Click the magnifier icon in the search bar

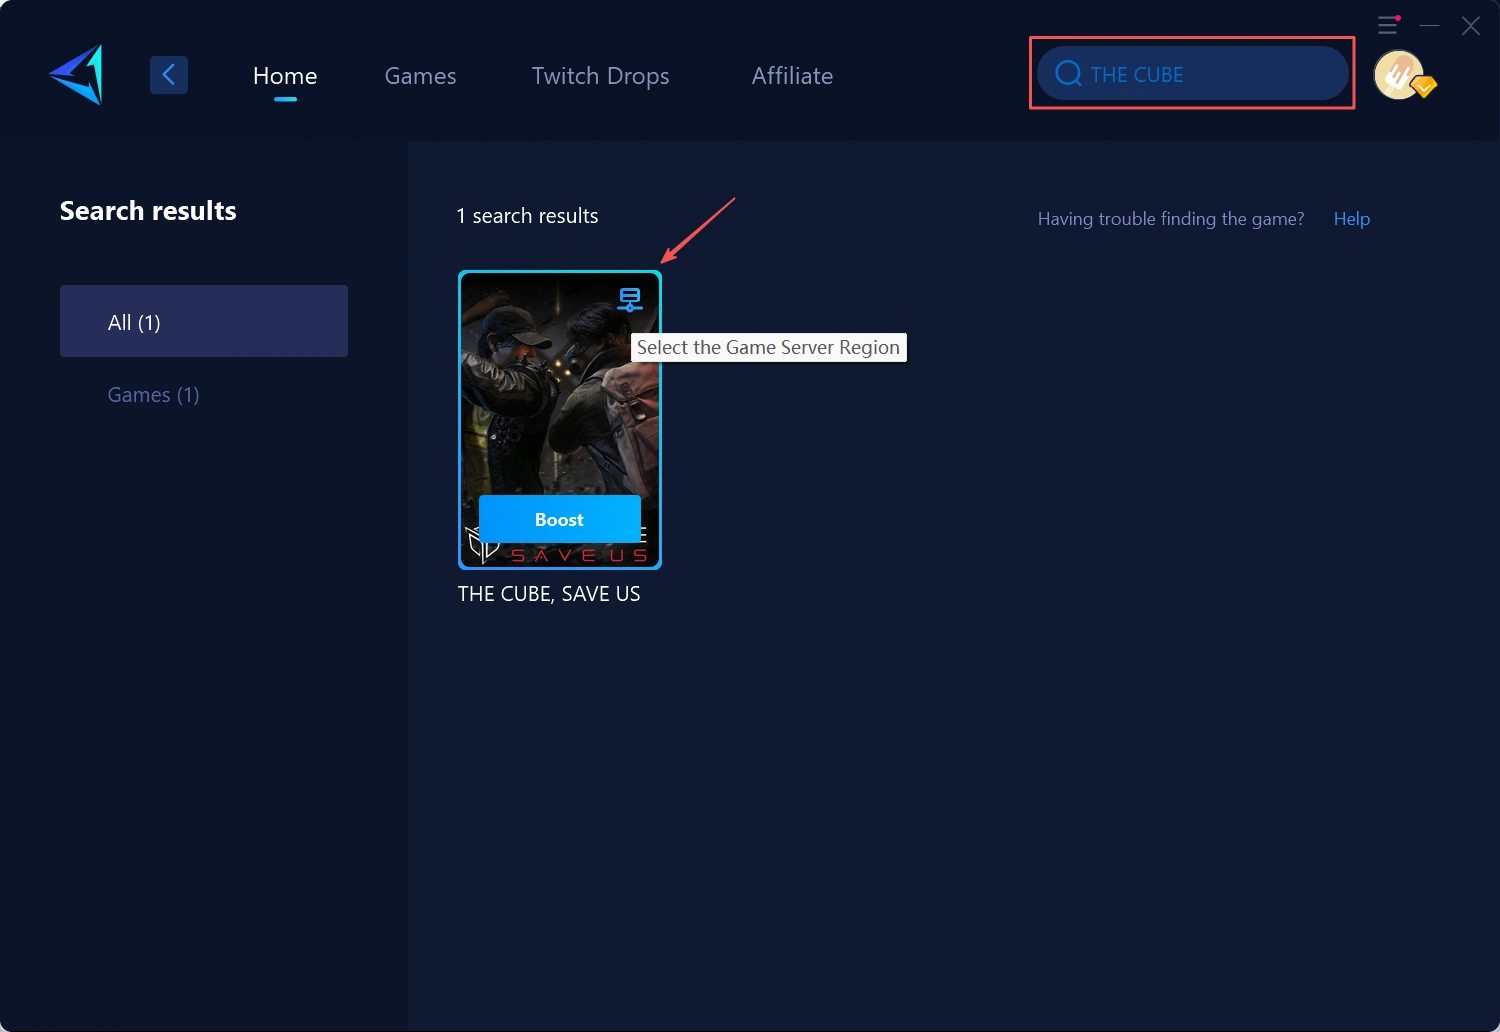click(x=1068, y=74)
